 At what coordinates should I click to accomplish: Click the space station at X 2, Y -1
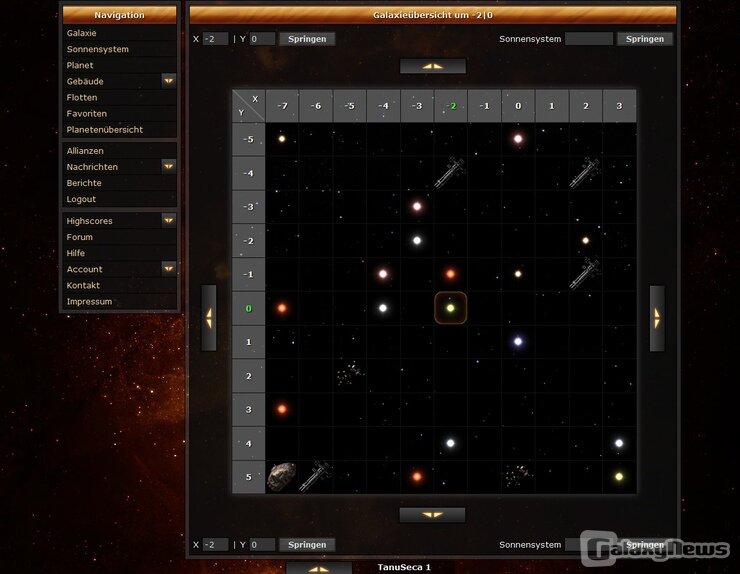click(x=585, y=273)
